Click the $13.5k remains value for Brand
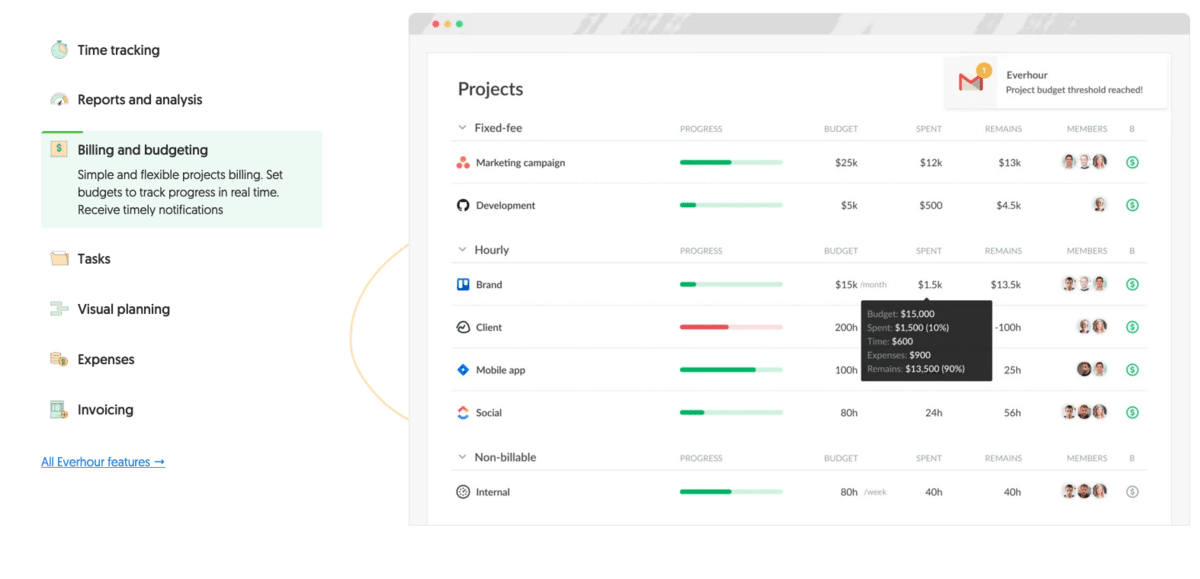This screenshot has height=579, width=1200. 1006,285
